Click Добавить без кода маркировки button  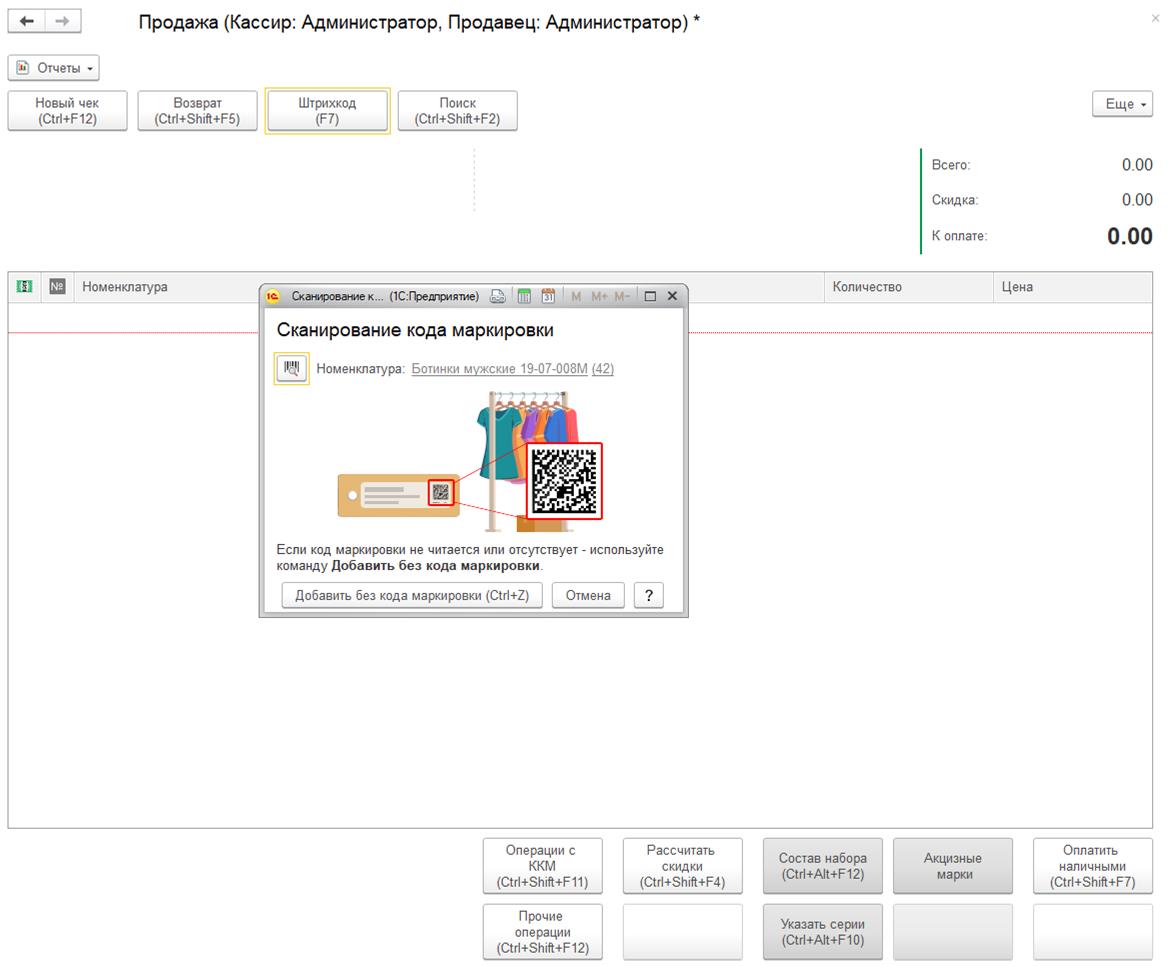[412, 595]
